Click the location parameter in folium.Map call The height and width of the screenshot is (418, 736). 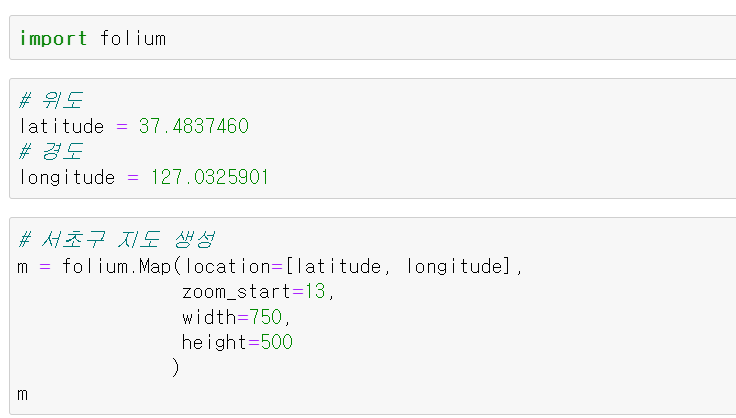click(228, 266)
